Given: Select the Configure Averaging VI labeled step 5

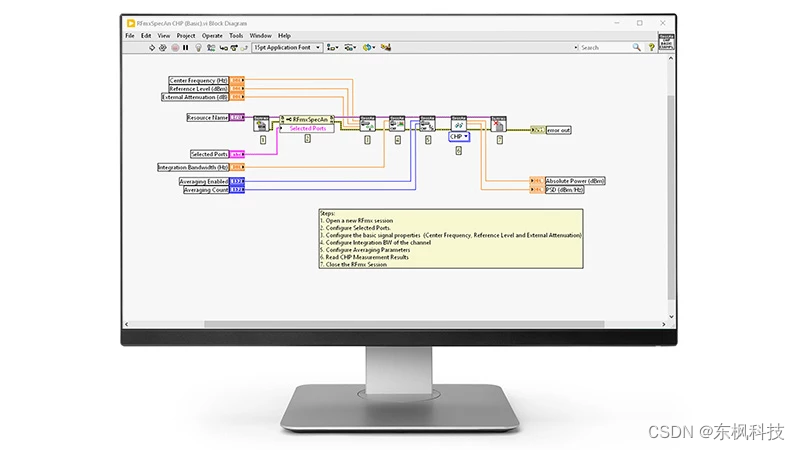Looking at the screenshot, I should coord(428,124).
